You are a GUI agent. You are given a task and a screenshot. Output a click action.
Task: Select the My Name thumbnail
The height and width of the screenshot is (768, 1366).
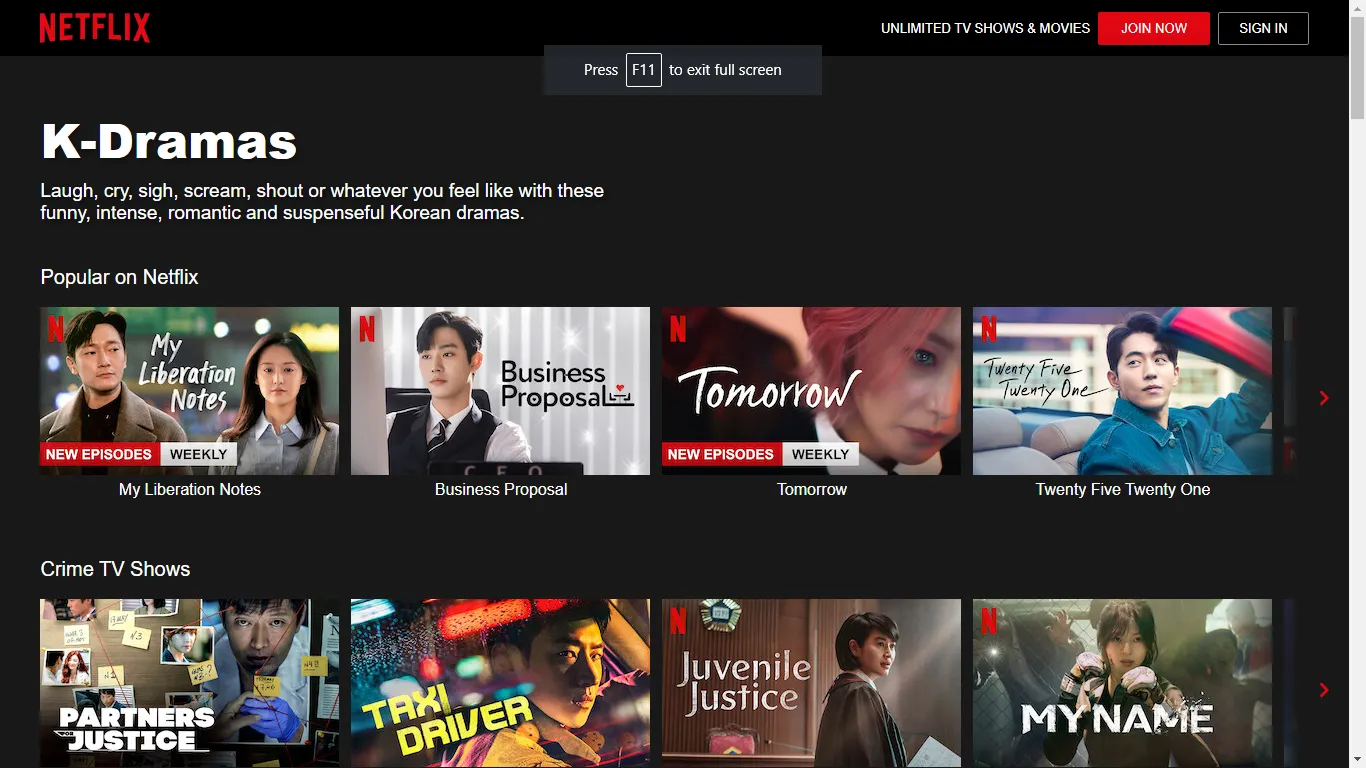point(1122,682)
